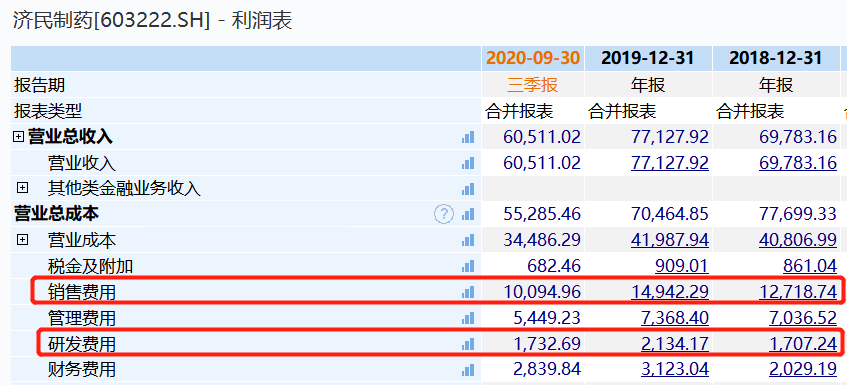This screenshot has width=847, height=385.
Task: Click the 管理费用 row label
Action: [x=82, y=318]
